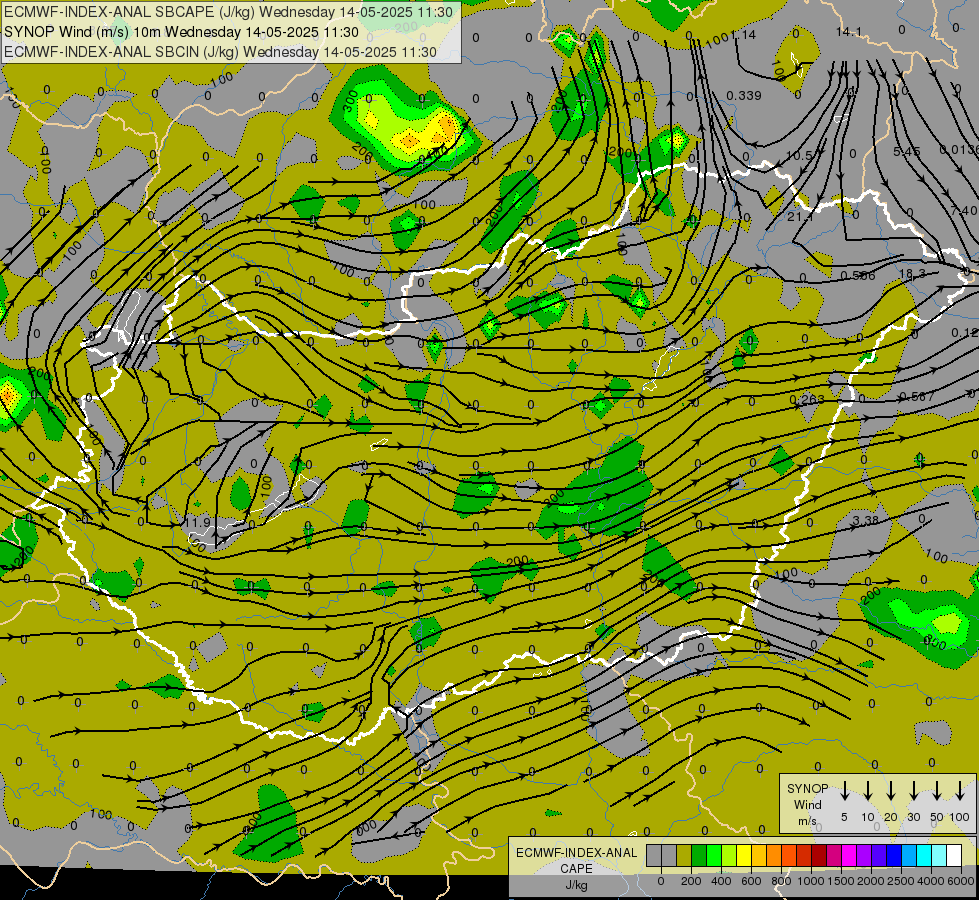This screenshot has width=979, height=900.
Task: Click the '800' tick on CAPE scale
Action: tap(781, 881)
